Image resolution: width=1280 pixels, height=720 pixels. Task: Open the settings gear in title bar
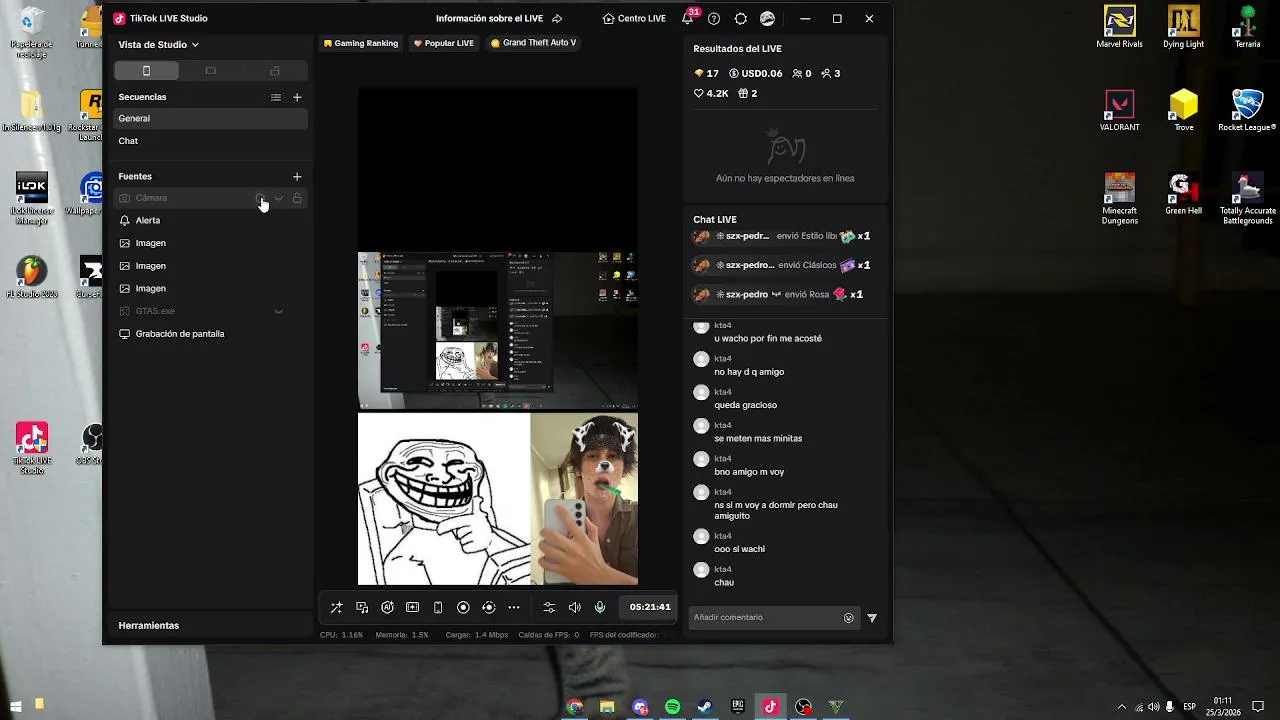[x=741, y=18]
